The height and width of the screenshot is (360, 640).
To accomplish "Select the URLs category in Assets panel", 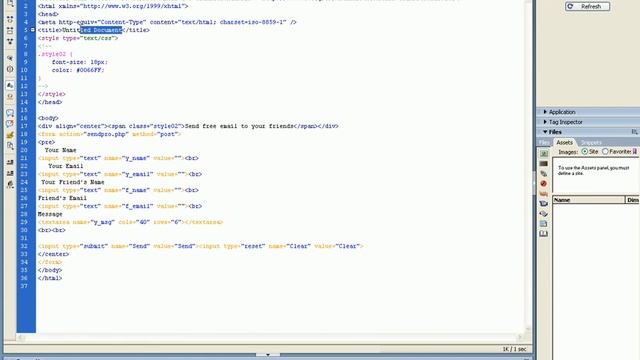I will click(x=544, y=173).
